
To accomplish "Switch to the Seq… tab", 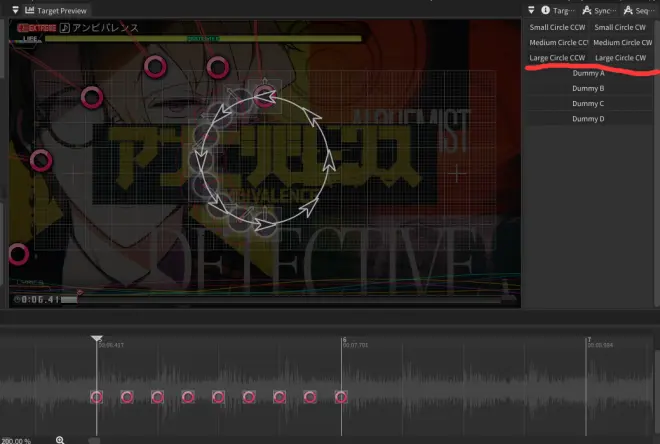I will click(x=639, y=11).
